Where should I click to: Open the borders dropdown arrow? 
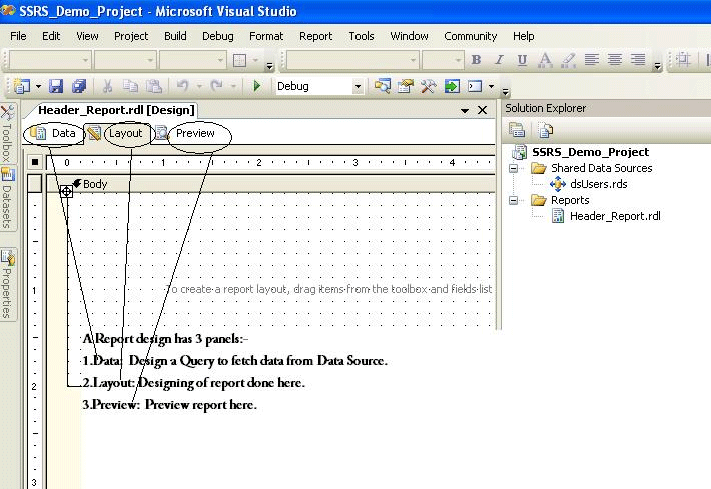[255, 60]
